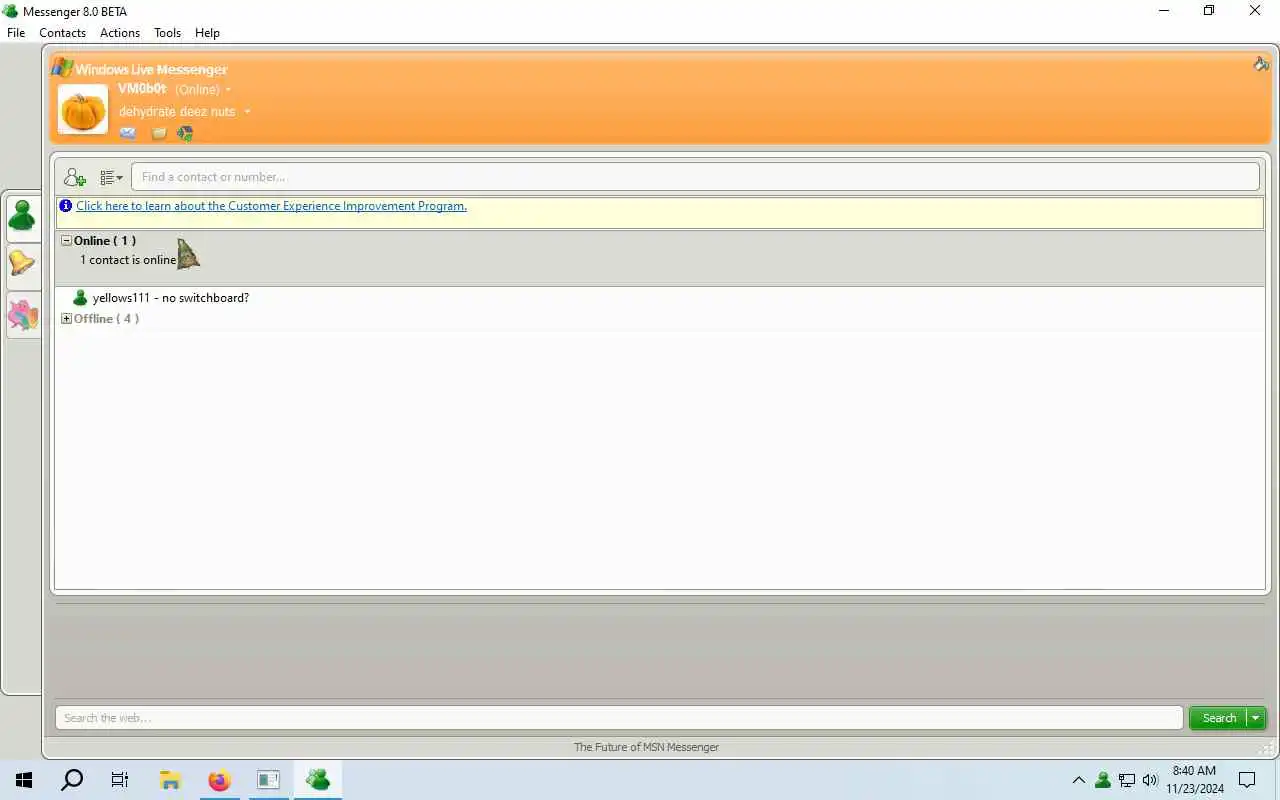Image resolution: width=1280 pixels, height=800 pixels.
Task: Click the Messenger taskbar button
Action: point(318,780)
